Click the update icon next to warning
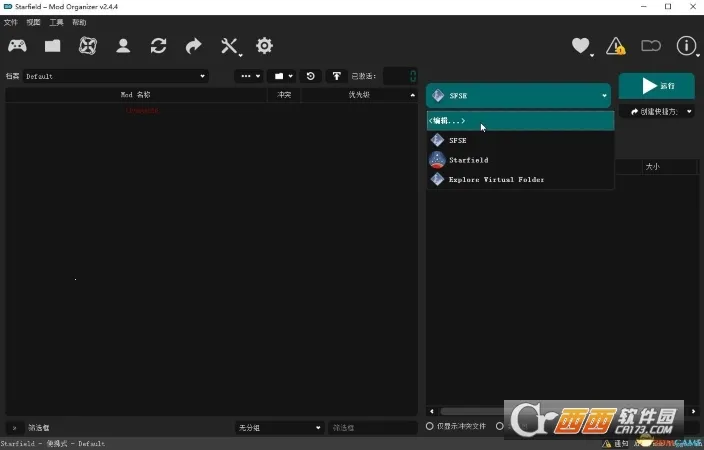Viewport: 704px width, 450px height. click(651, 46)
